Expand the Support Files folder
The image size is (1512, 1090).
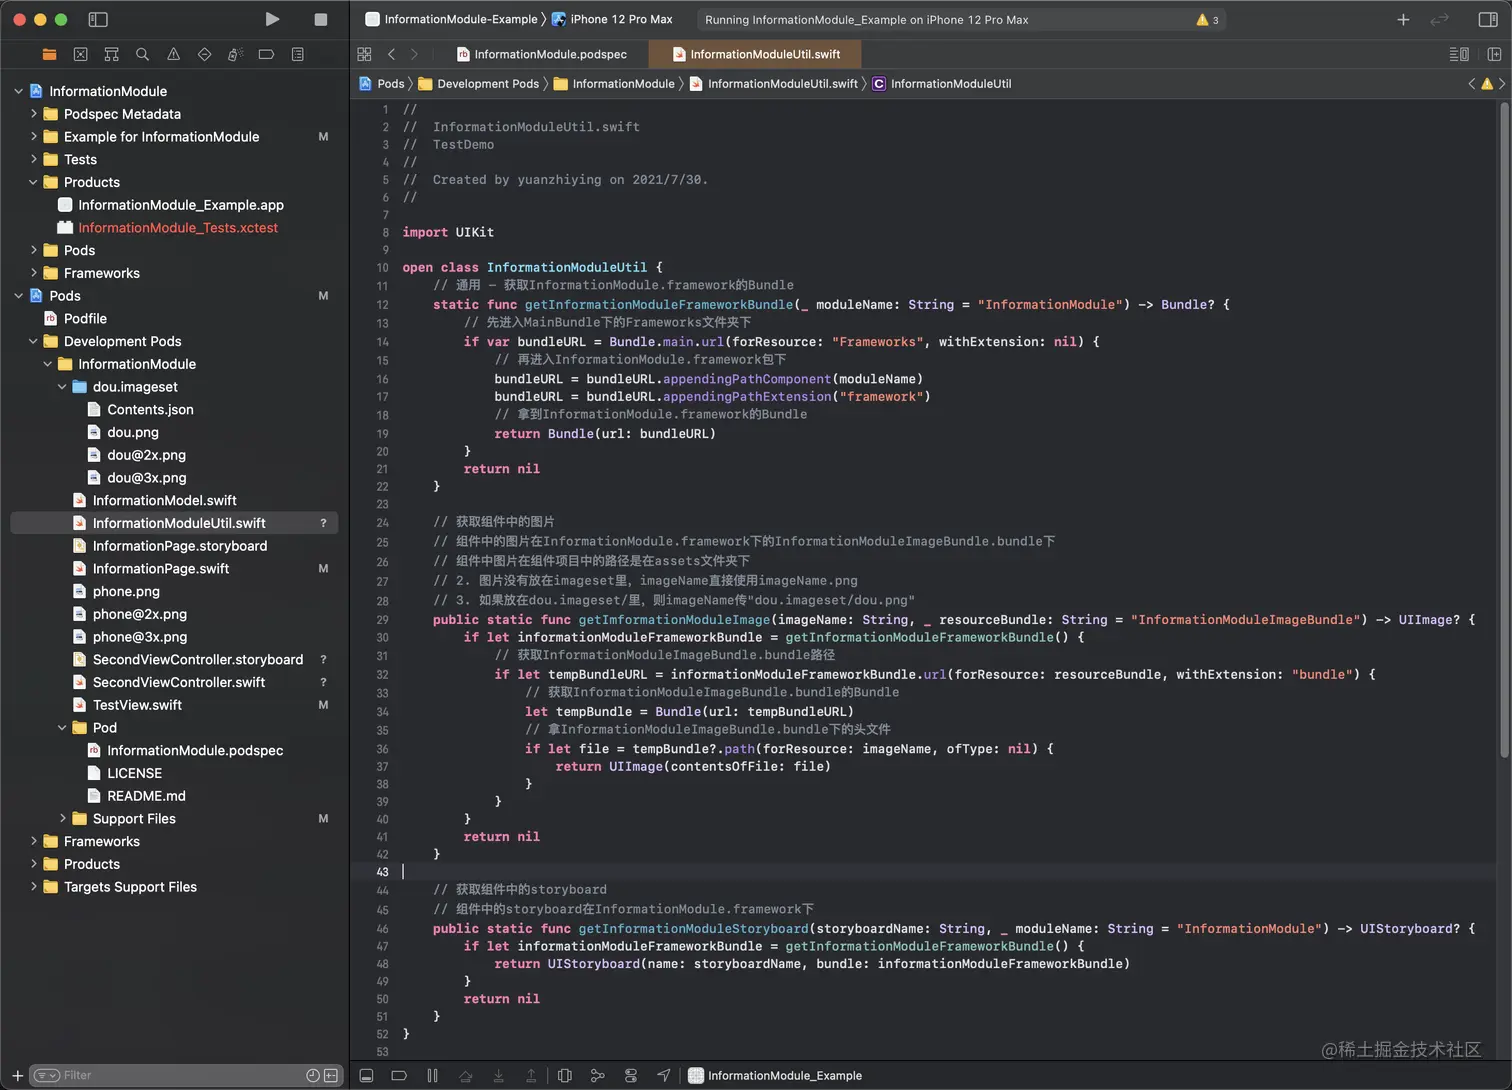(62, 818)
